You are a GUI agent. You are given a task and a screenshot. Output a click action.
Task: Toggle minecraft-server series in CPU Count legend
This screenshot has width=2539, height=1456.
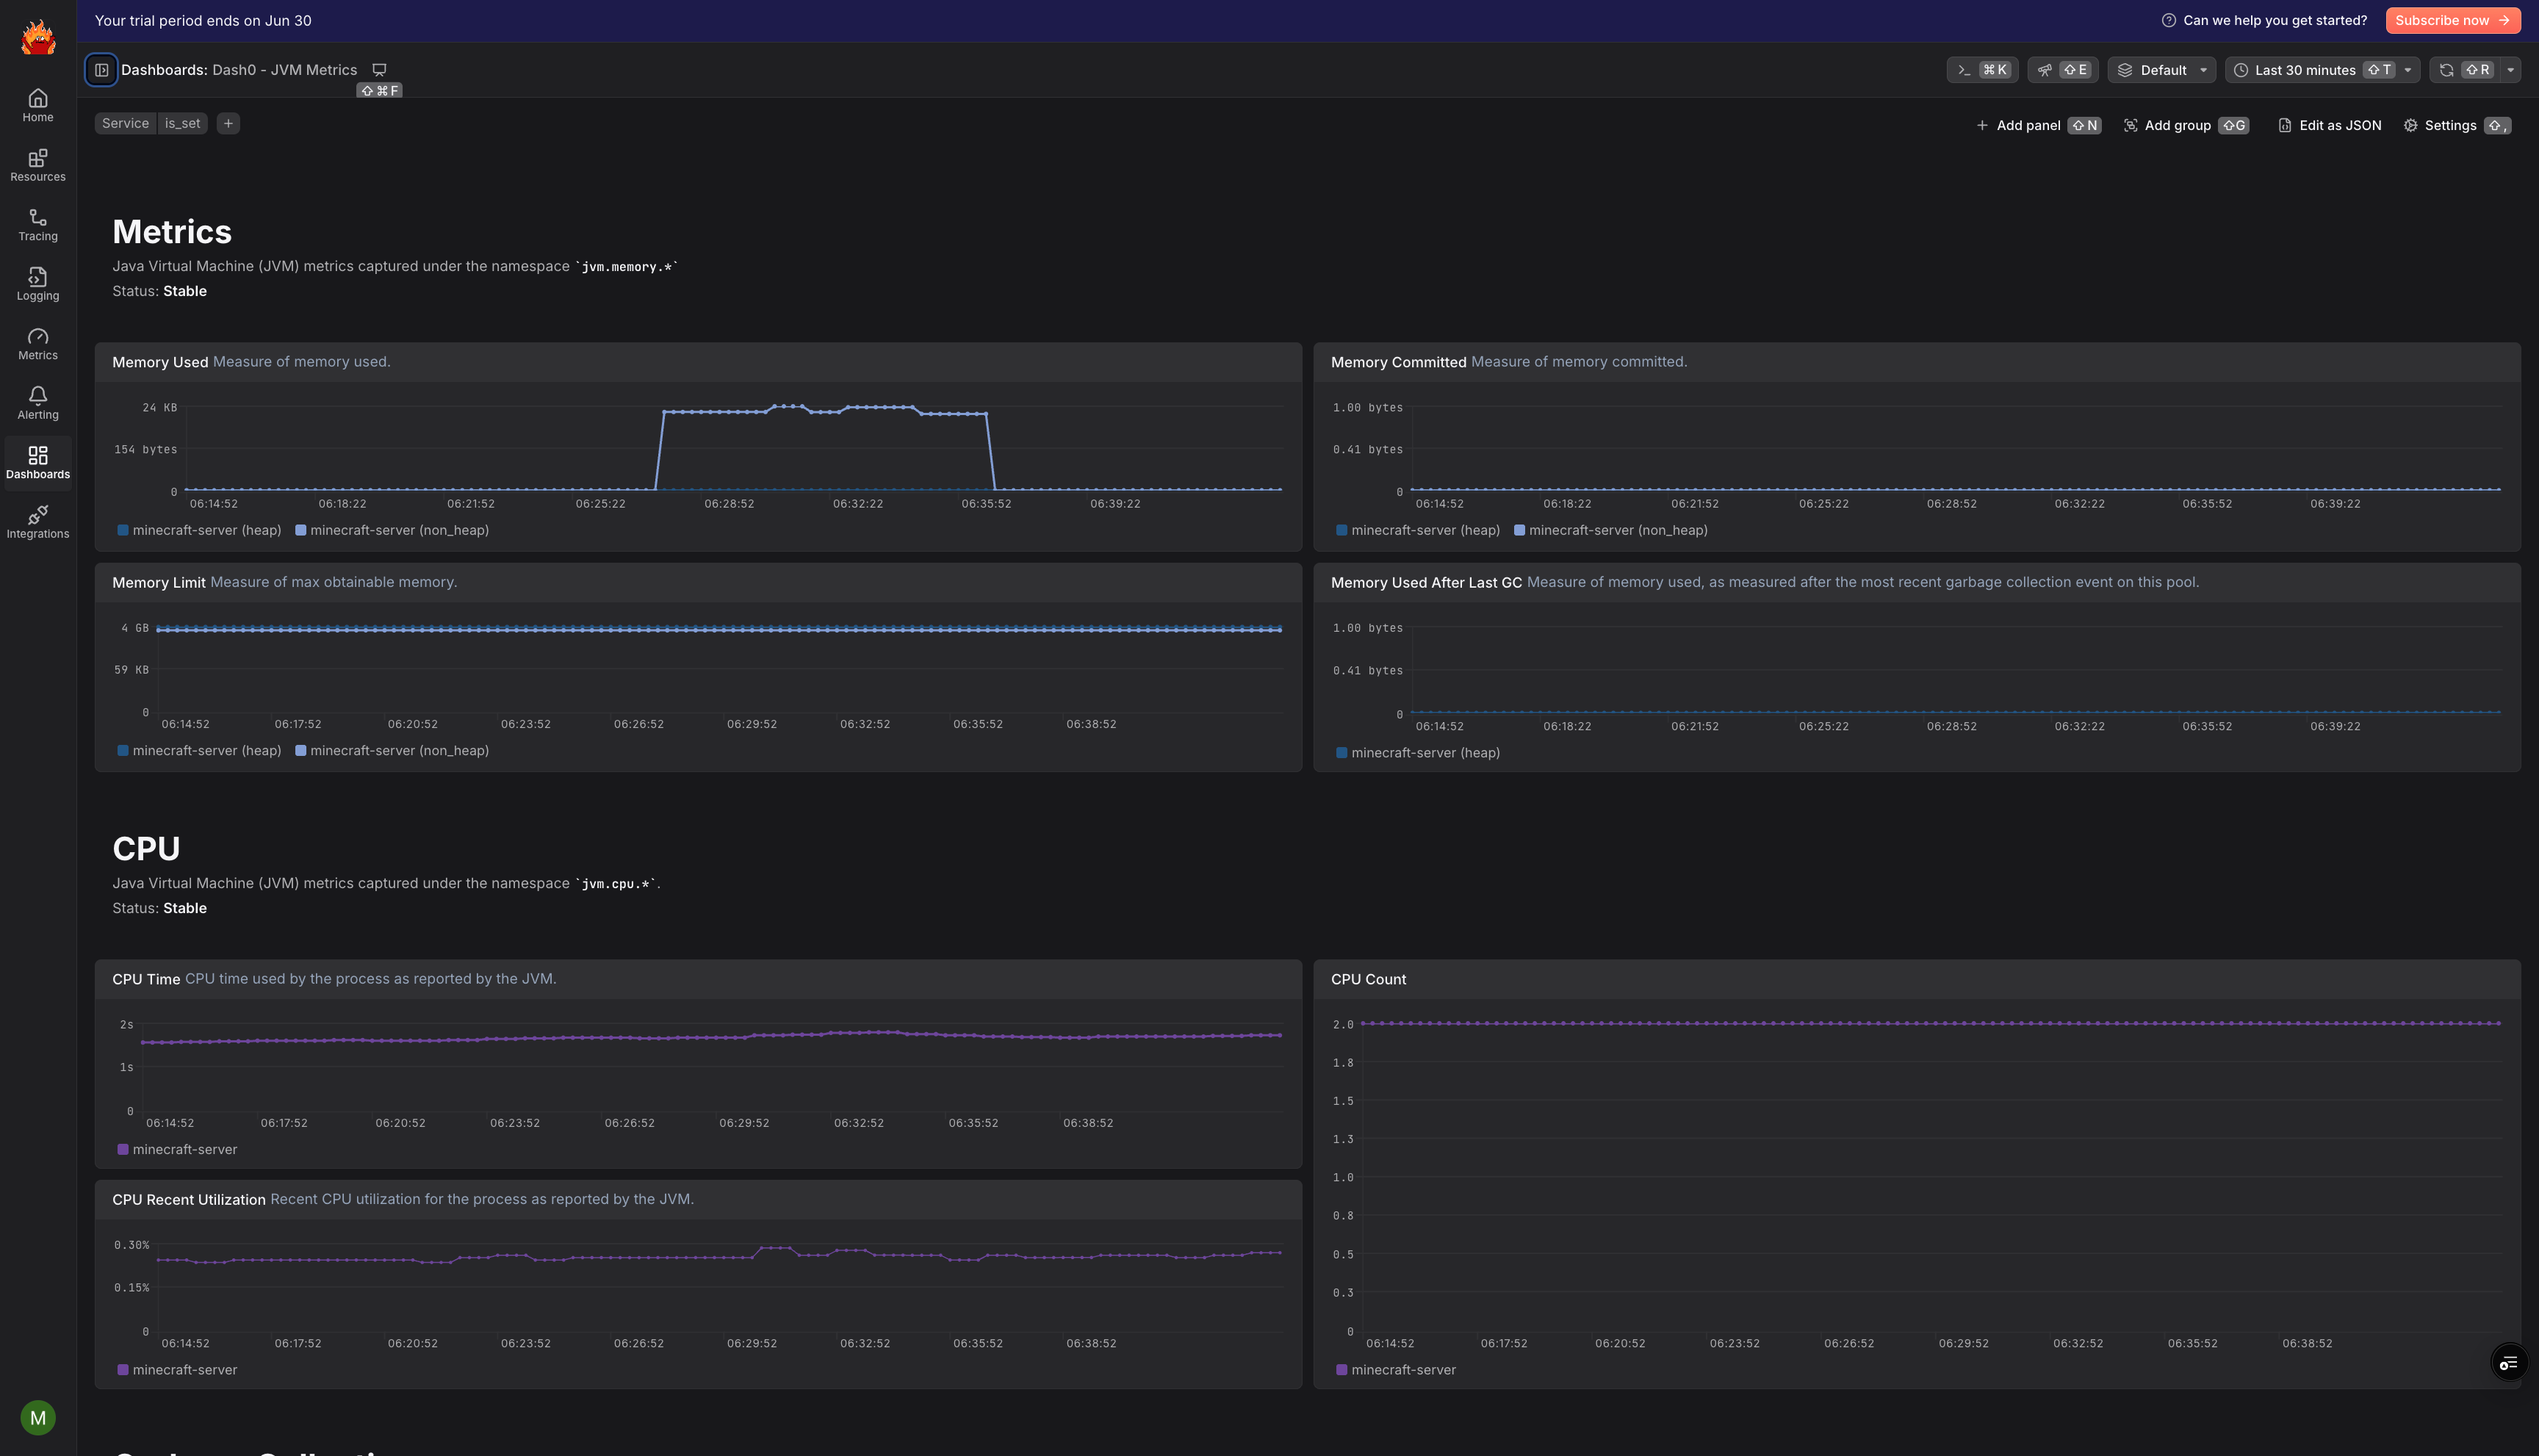click(x=1403, y=1370)
